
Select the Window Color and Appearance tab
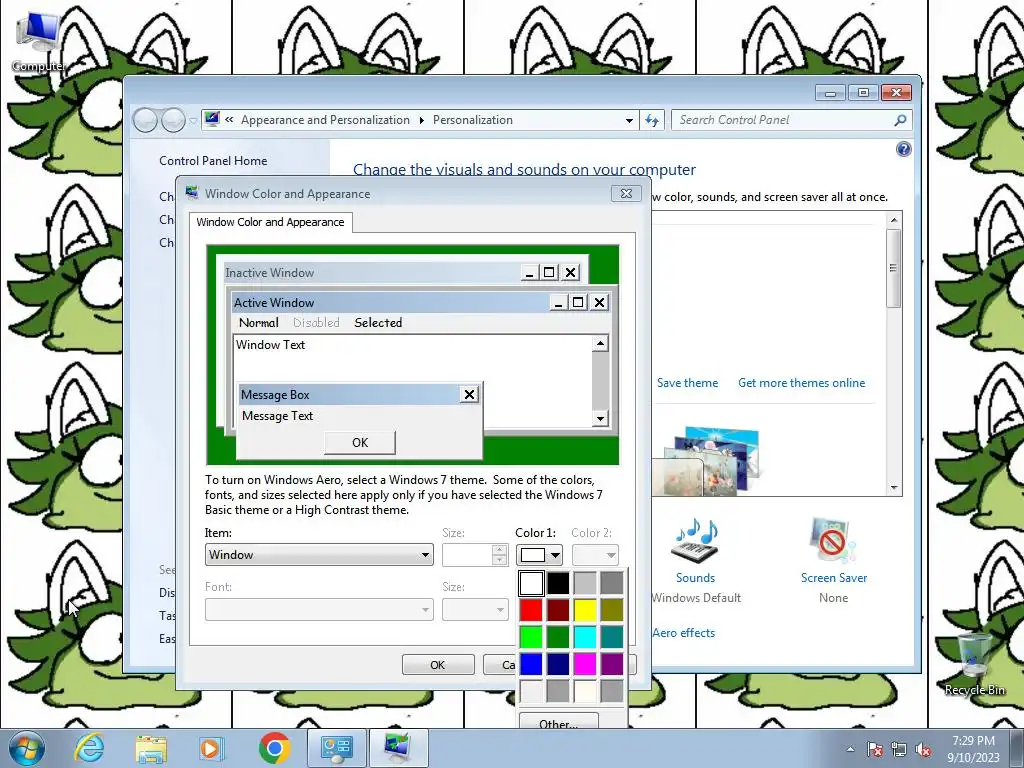(x=270, y=222)
